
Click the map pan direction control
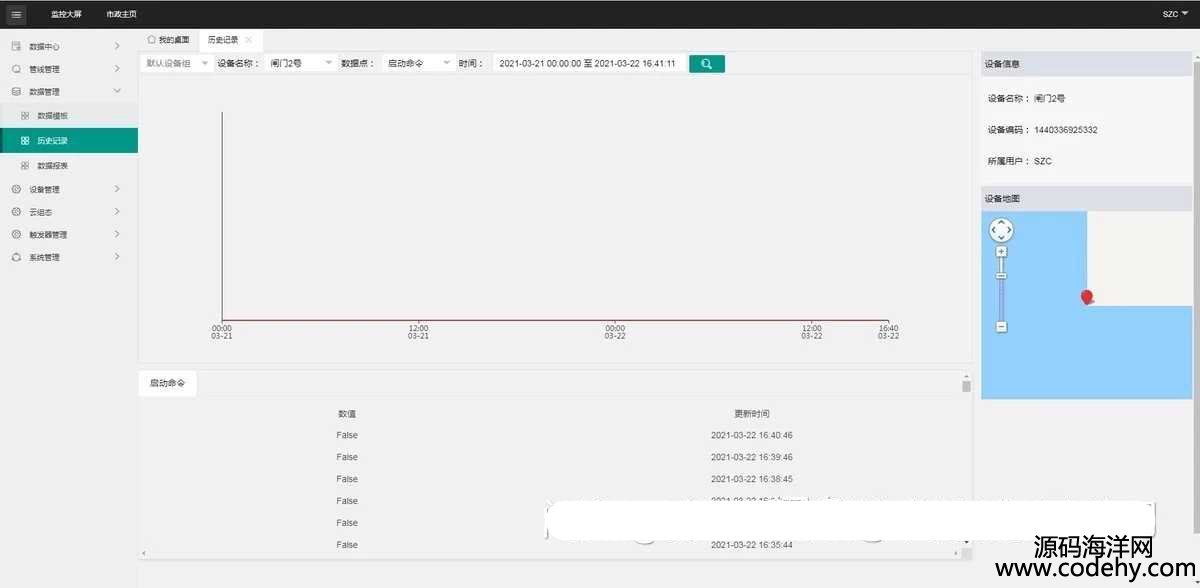pyautogui.click(x=1001, y=230)
